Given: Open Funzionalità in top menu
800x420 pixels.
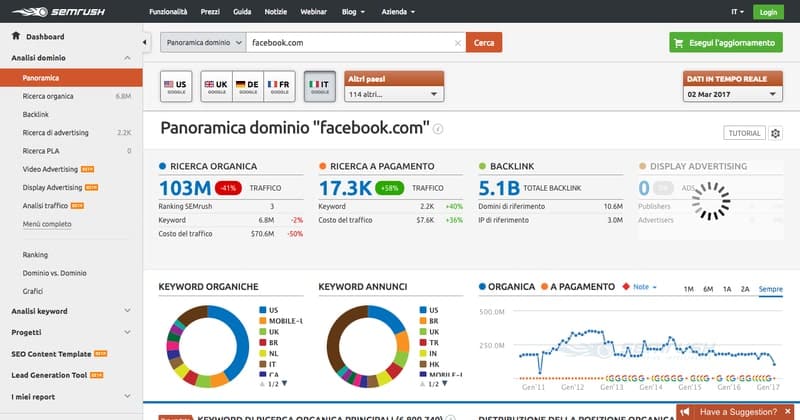Looking at the screenshot, I should coord(168,12).
